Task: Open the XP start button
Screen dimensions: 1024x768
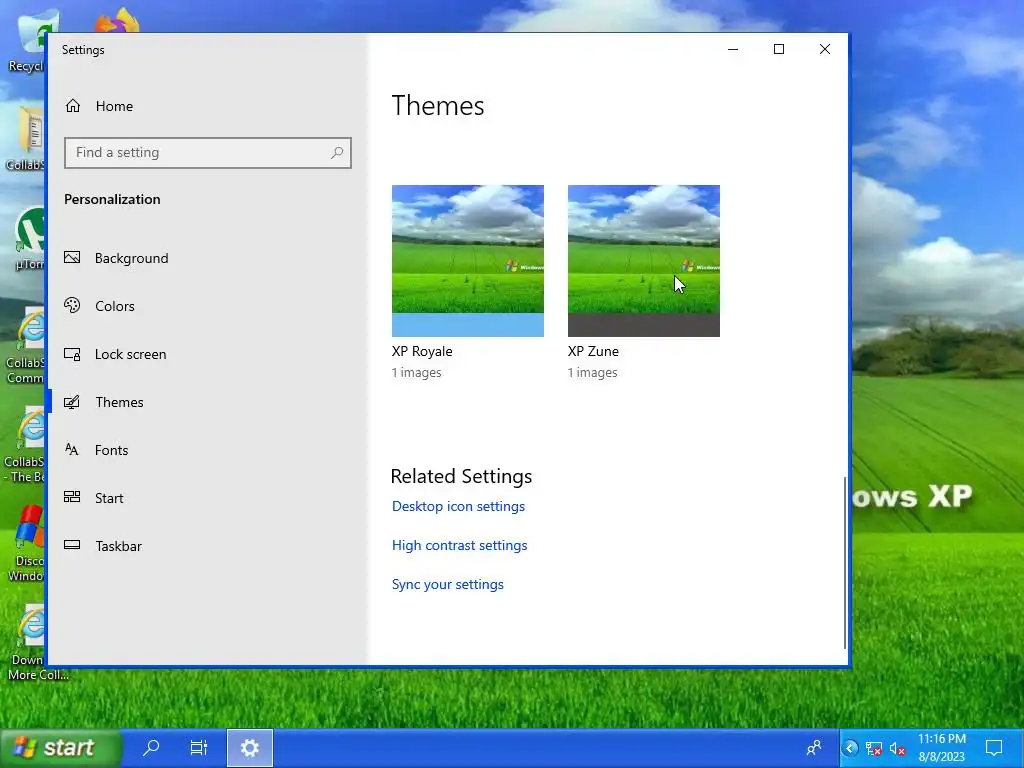Action: [61, 748]
